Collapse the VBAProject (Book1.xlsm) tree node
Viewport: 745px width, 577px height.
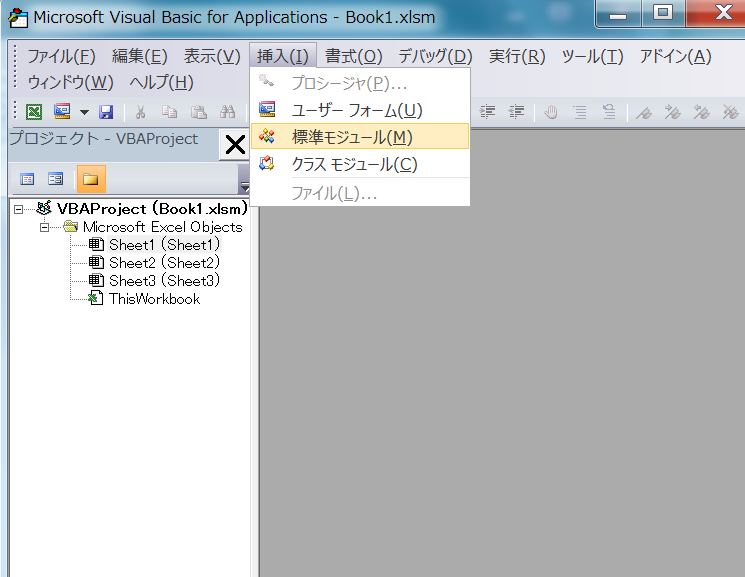19,210
